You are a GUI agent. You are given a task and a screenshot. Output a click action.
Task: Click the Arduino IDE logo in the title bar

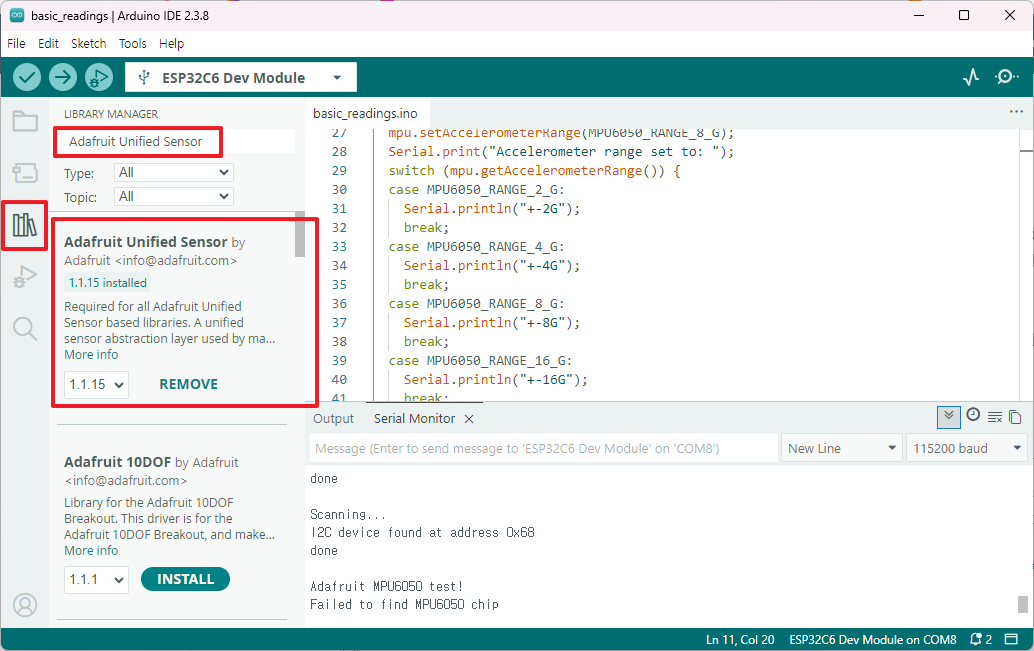16,15
